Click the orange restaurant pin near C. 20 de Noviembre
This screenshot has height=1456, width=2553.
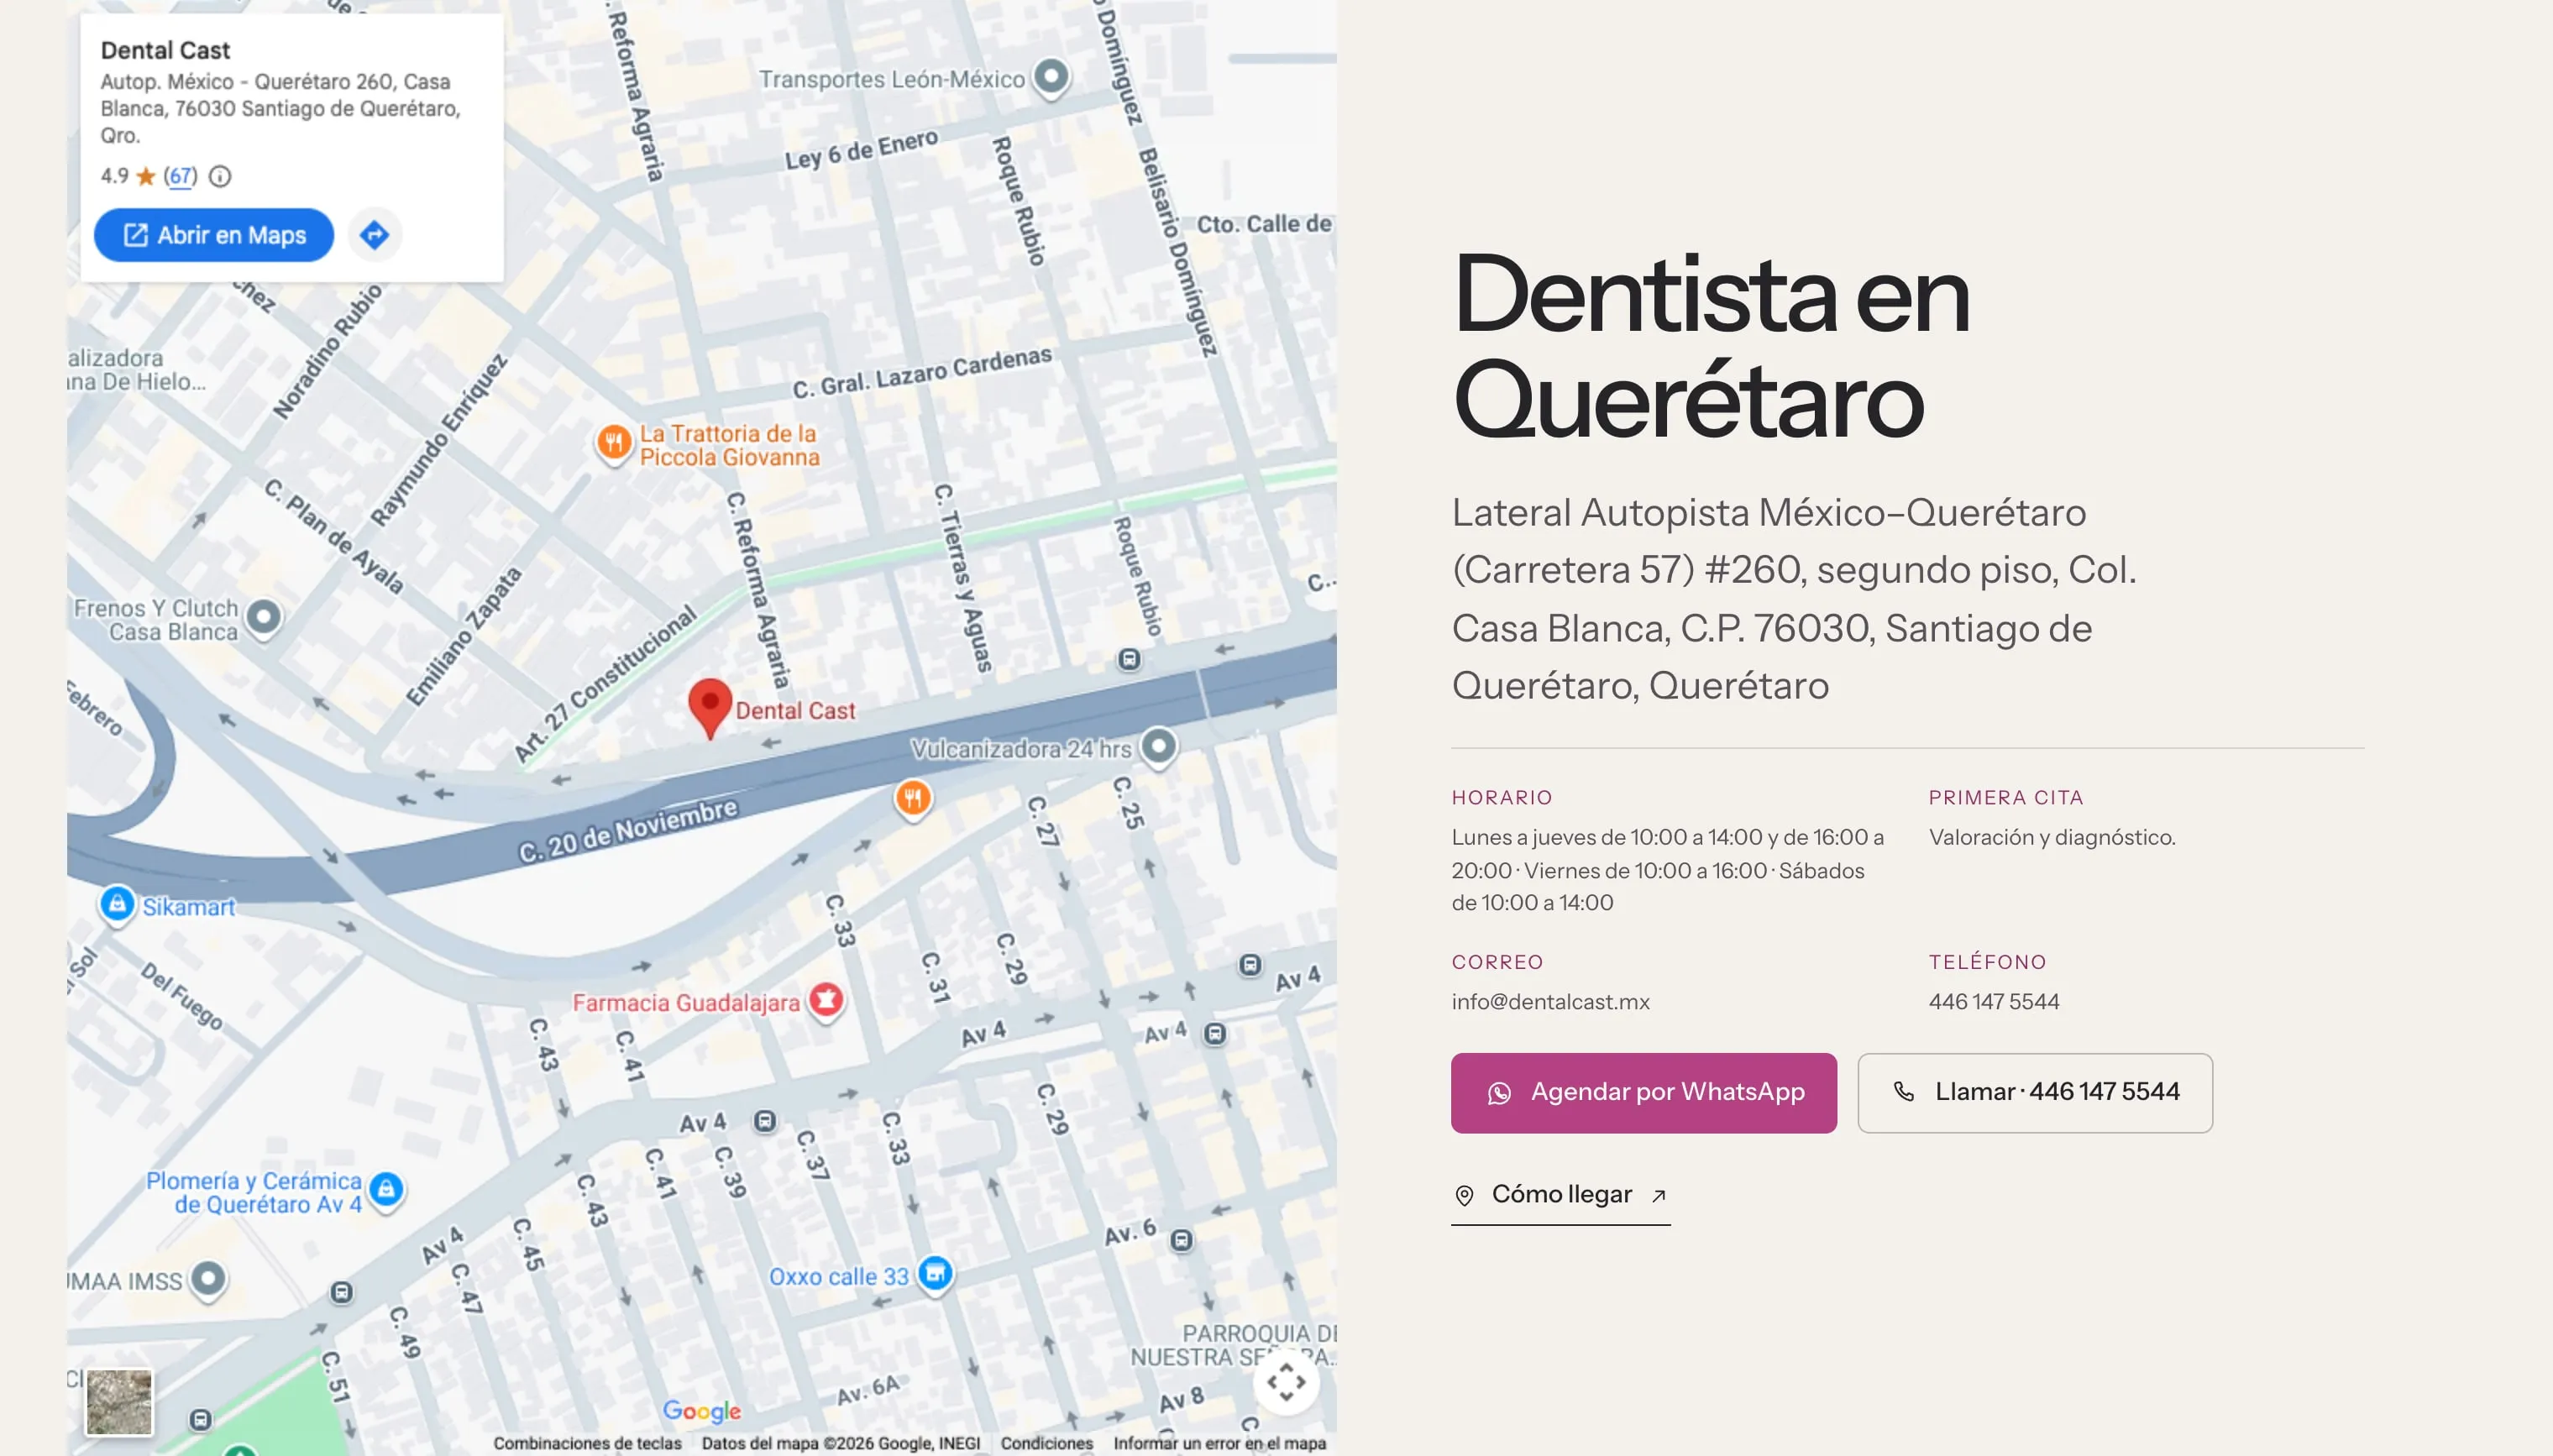(912, 799)
